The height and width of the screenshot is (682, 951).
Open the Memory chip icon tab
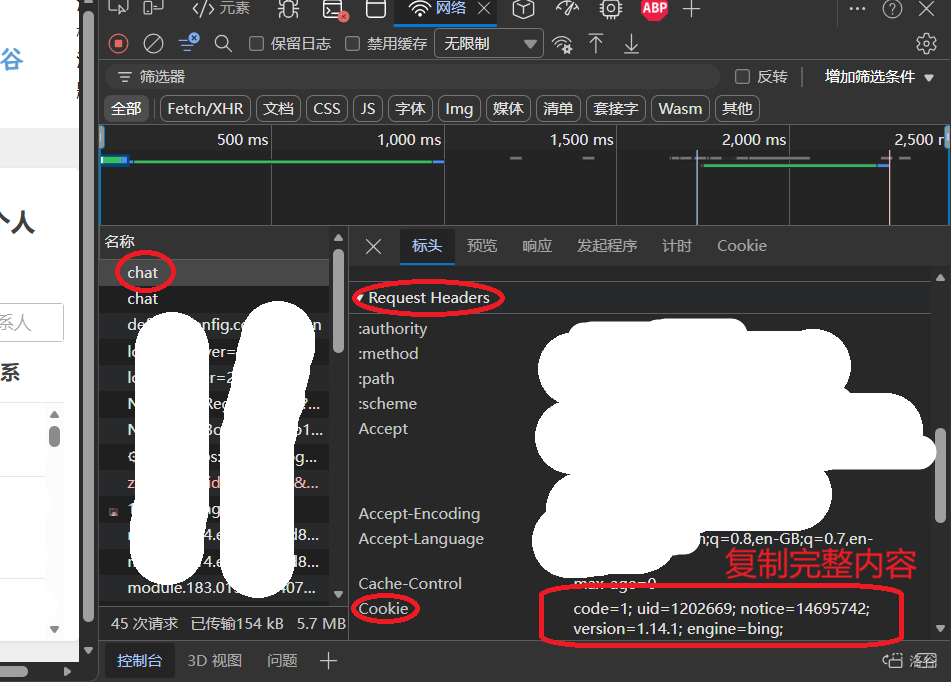[611, 8]
